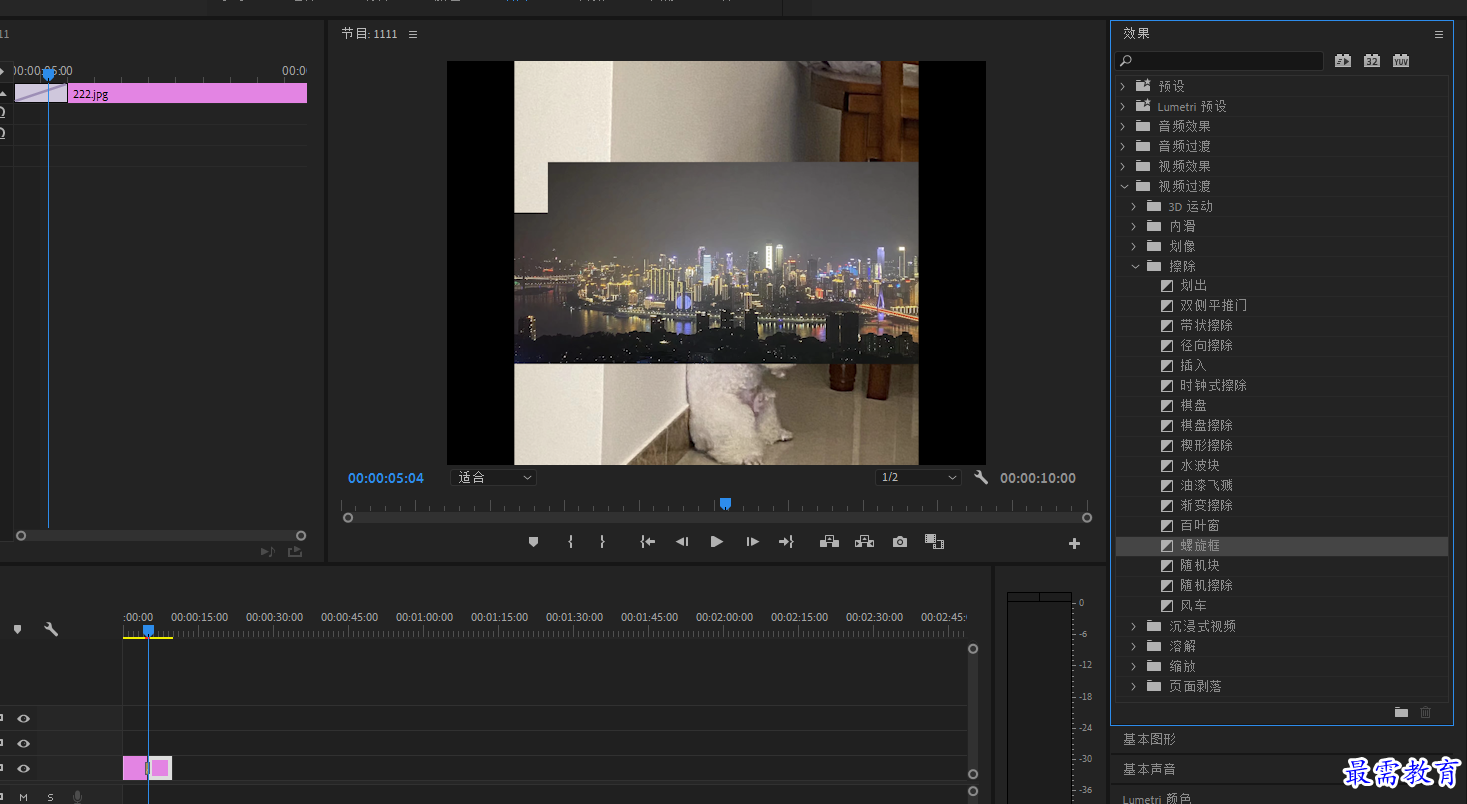Viewport: 1467px width, 804px height.
Task: Click the Mark In brace icon
Action: 570,542
